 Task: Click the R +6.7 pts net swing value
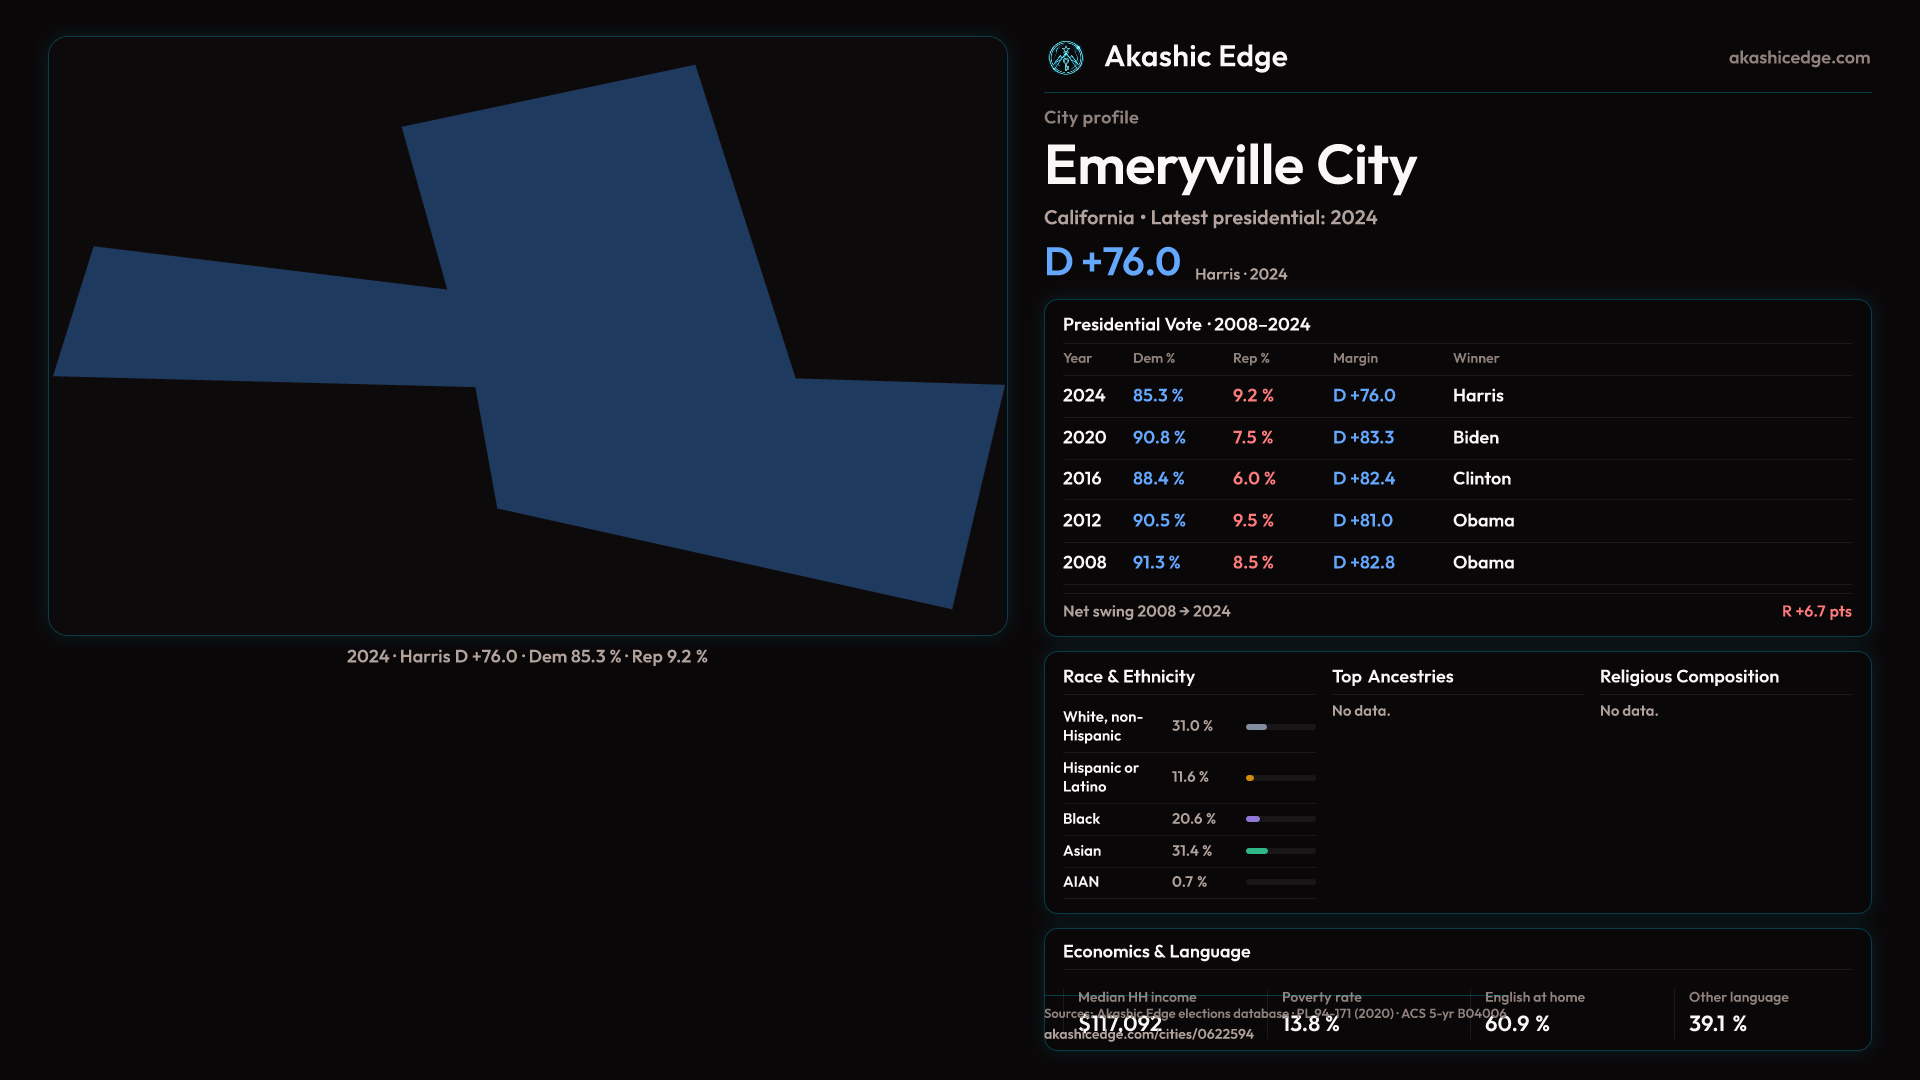(1816, 611)
